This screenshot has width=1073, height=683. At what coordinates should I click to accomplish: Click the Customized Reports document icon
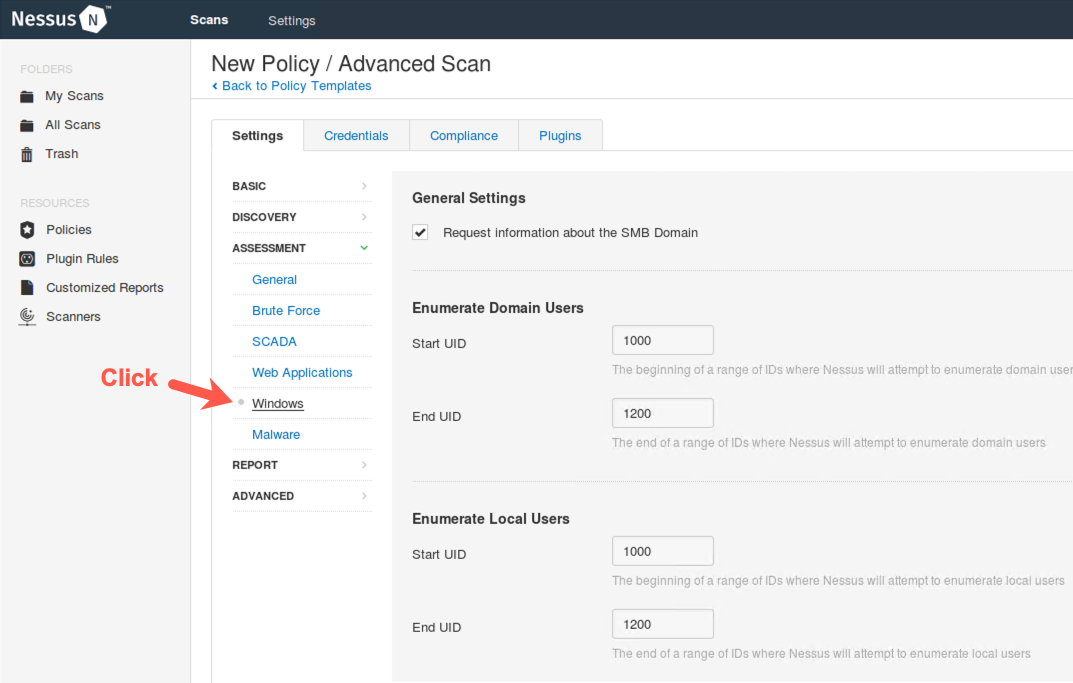pyautogui.click(x=27, y=288)
